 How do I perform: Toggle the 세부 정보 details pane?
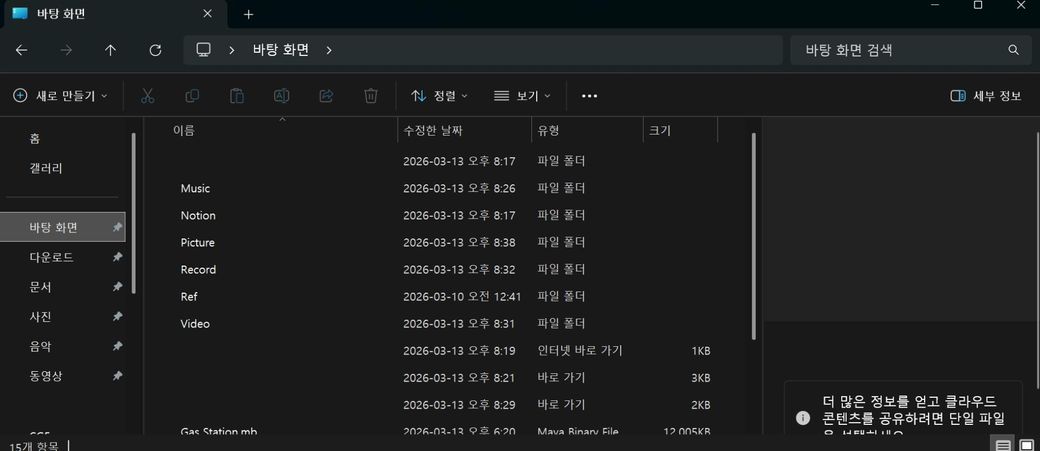pyautogui.click(x=985, y=96)
